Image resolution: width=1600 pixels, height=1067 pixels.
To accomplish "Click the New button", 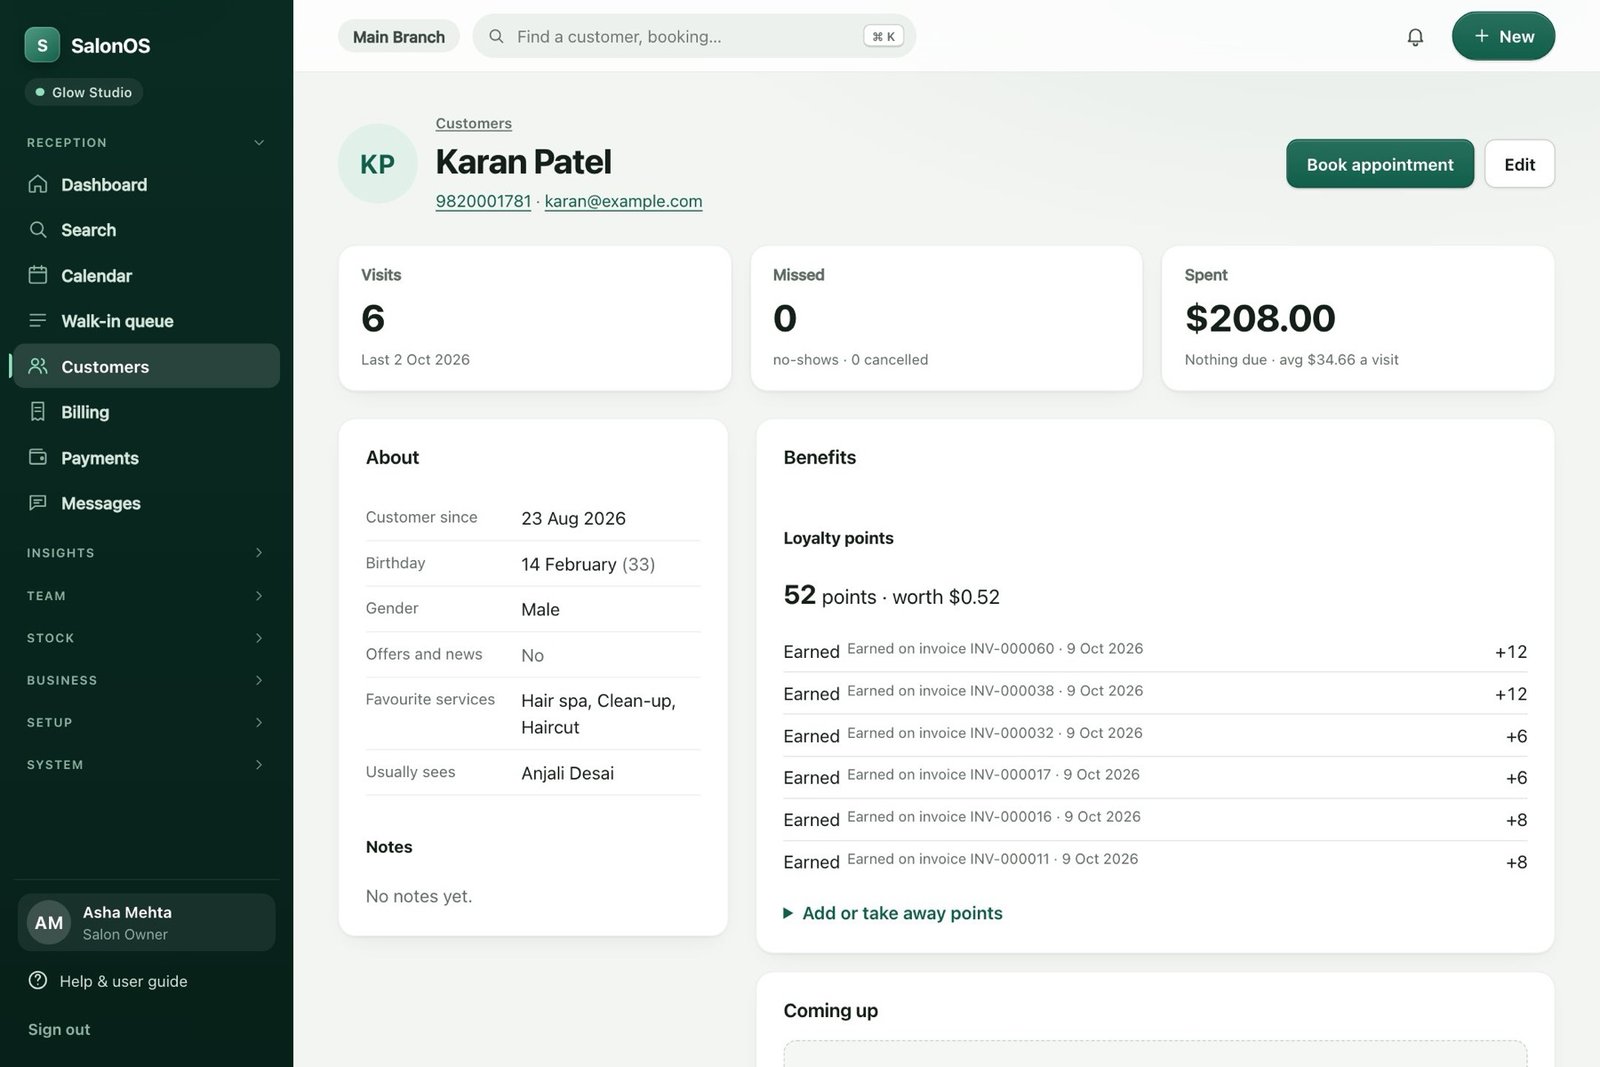I will click(1503, 36).
